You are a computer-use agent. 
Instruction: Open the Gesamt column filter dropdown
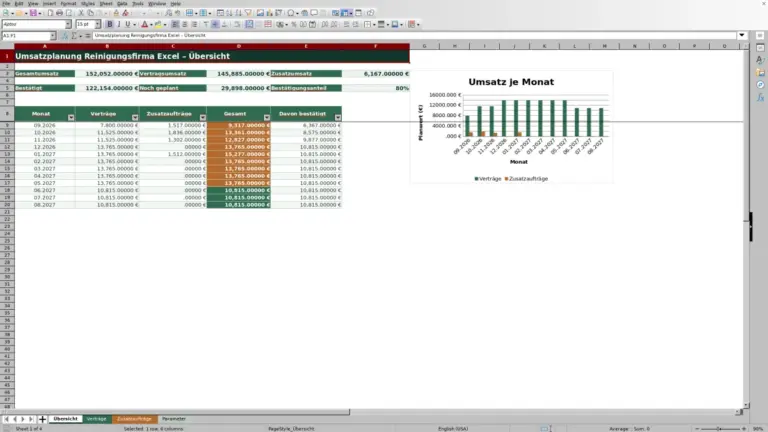click(266, 118)
